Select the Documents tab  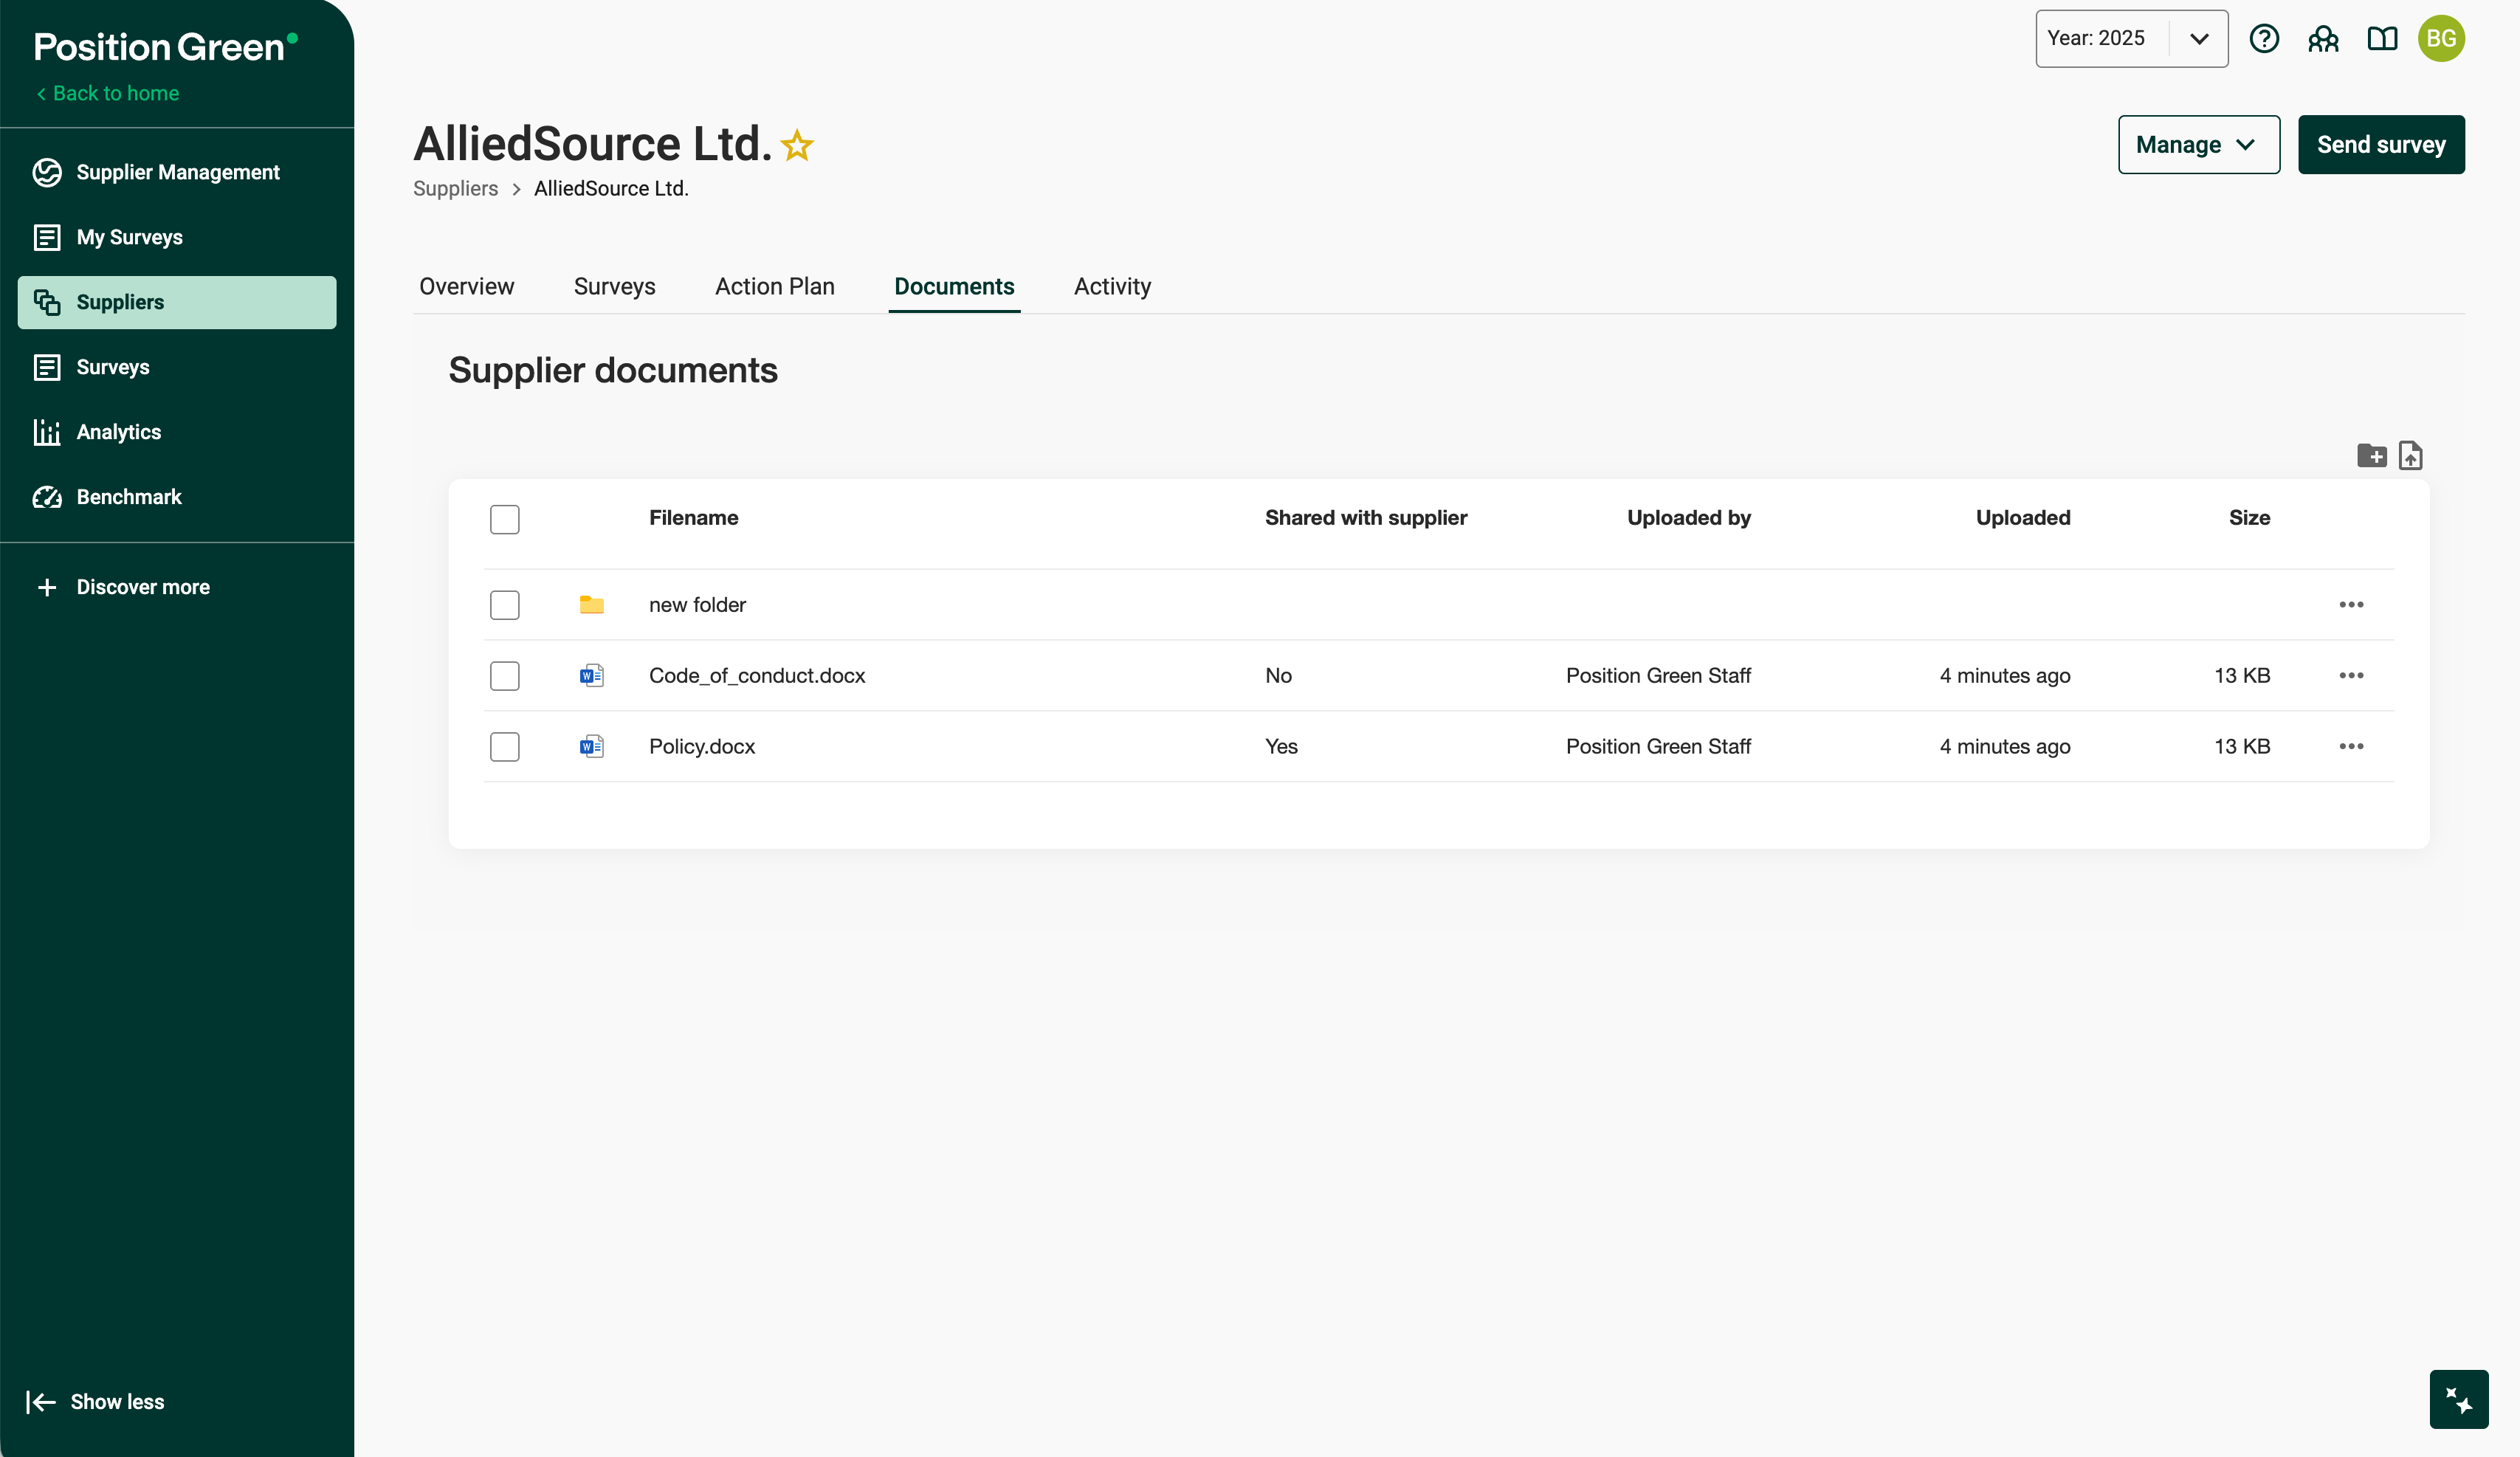pyautogui.click(x=954, y=287)
